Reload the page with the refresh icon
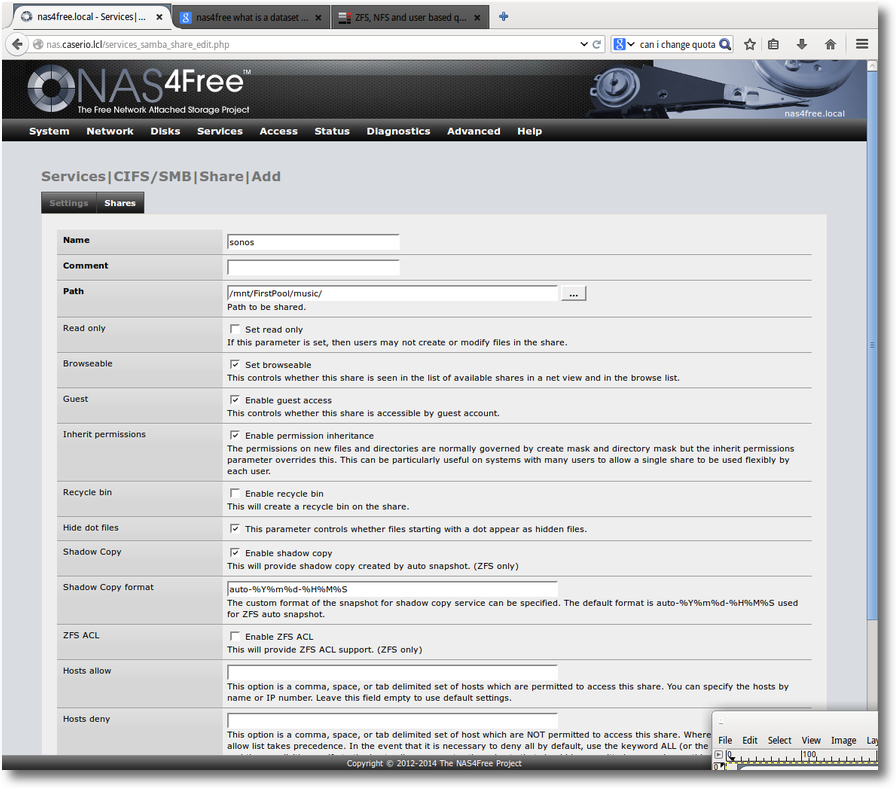This screenshot has width=896, height=788. (597, 44)
